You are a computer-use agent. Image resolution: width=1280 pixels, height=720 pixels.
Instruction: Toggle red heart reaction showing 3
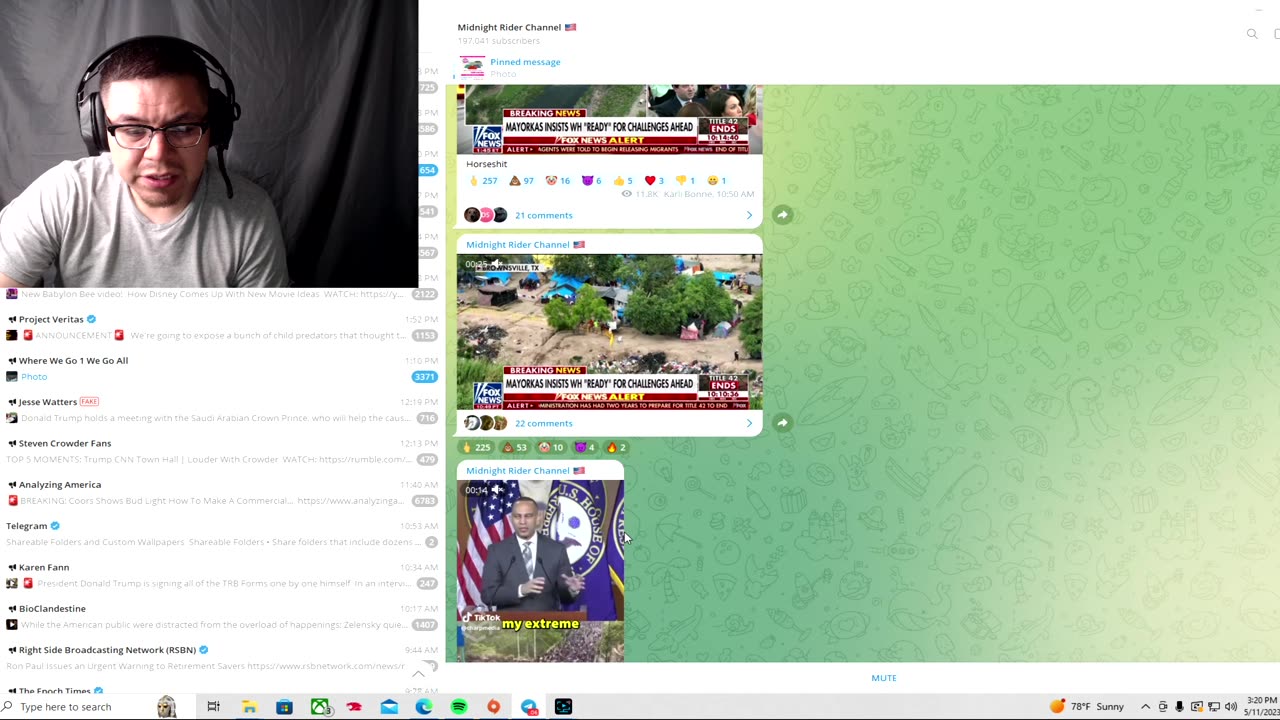(654, 181)
